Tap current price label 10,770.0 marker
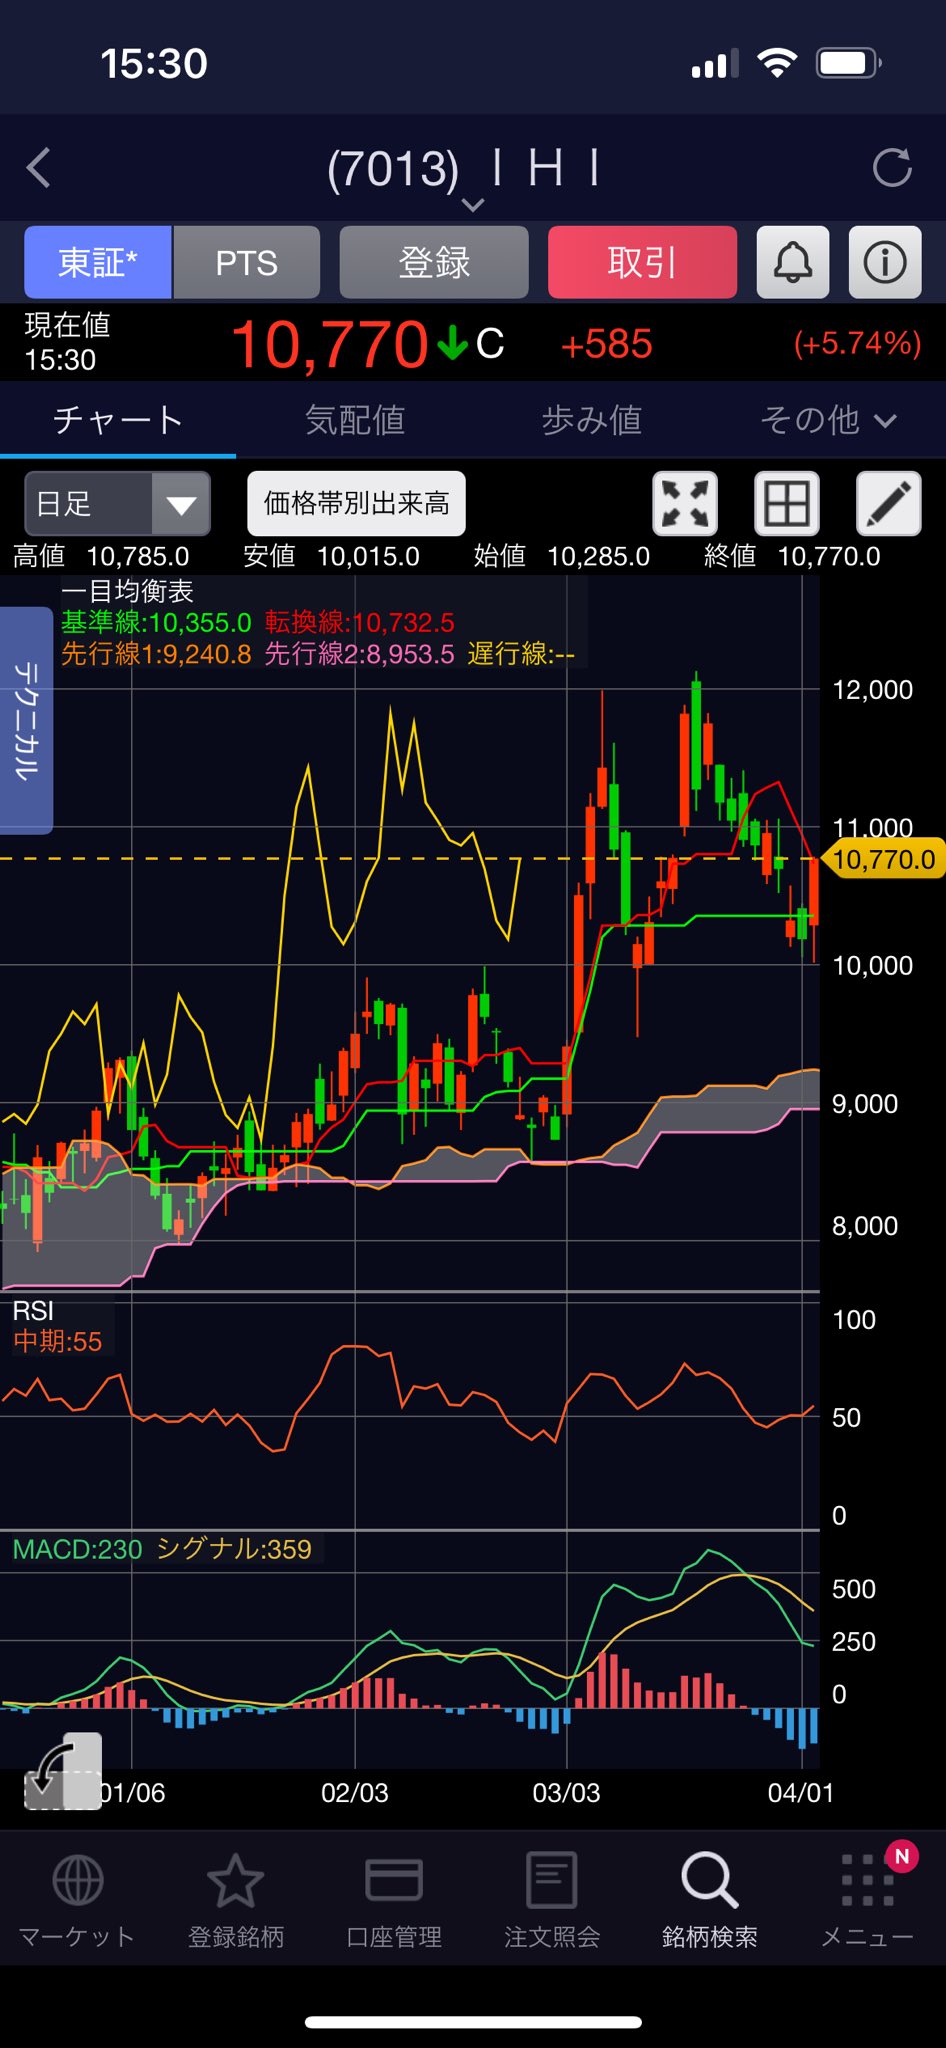This screenshot has width=946, height=2048. coord(883,859)
